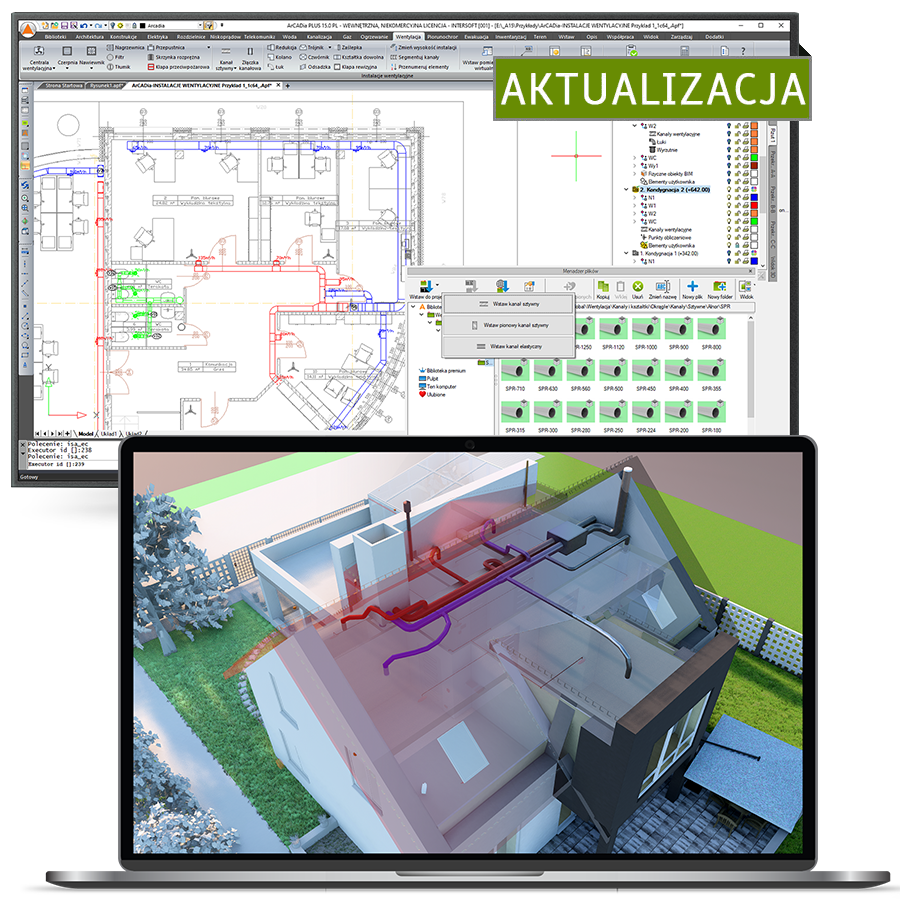Insert a Czwórnik fitting
900x900 pixels.
(315, 57)
